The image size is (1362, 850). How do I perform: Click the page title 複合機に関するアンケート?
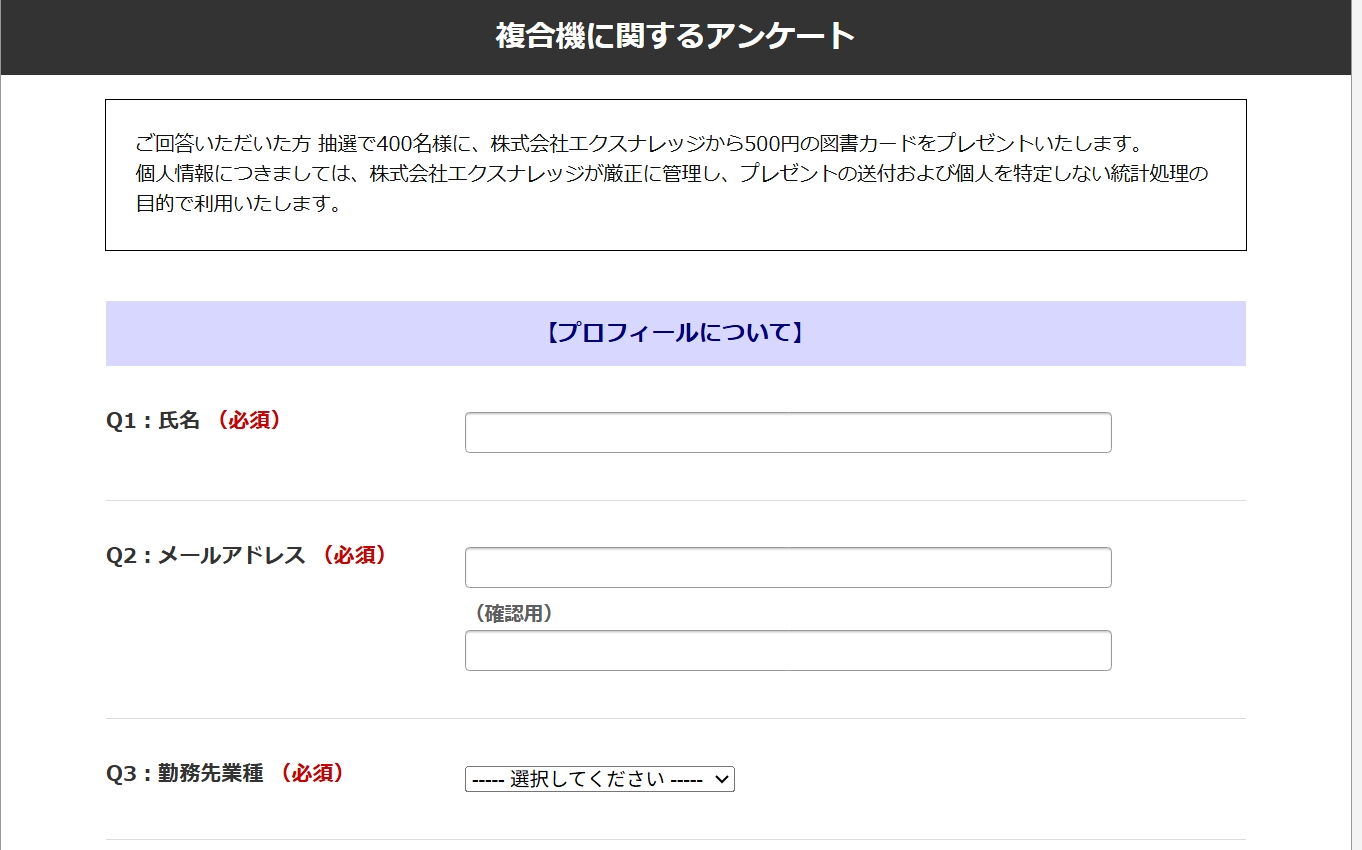tap(675, 36)
